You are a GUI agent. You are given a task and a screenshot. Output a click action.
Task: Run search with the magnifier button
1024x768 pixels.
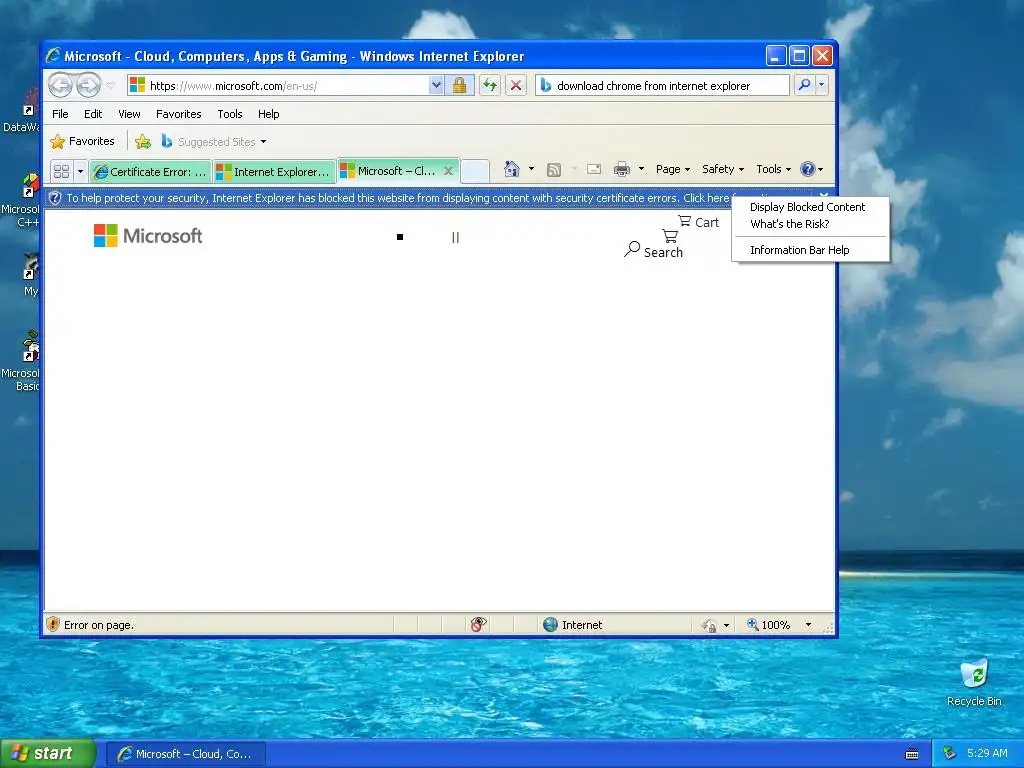(x=805, y=85)
